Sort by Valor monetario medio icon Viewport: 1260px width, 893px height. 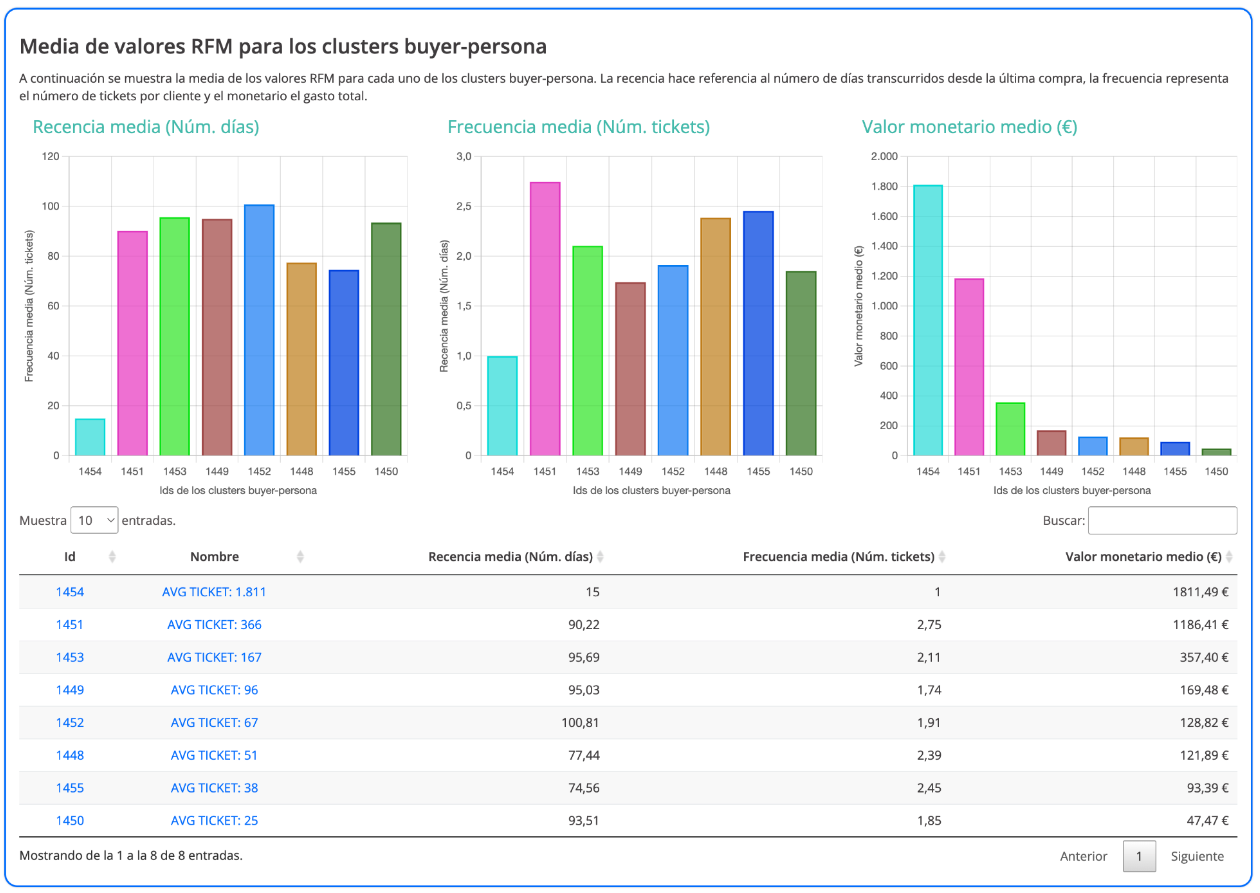(1230, 557)
